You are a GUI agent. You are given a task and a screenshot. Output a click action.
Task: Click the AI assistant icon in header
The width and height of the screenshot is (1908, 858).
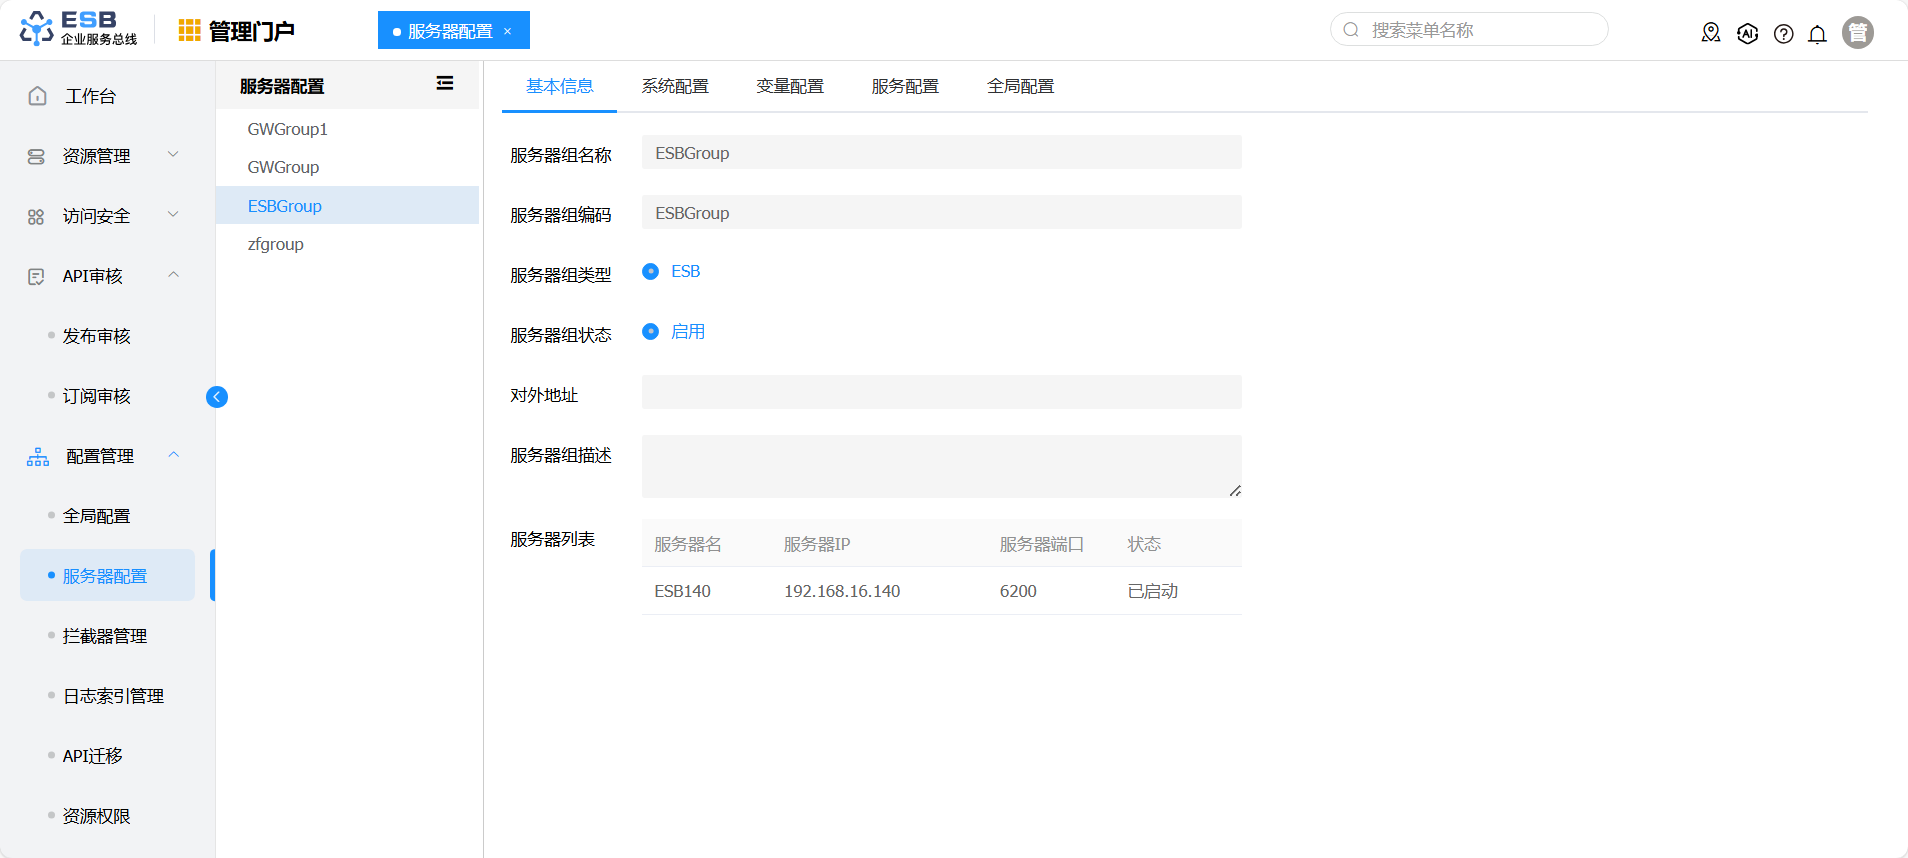[1747, 34]
